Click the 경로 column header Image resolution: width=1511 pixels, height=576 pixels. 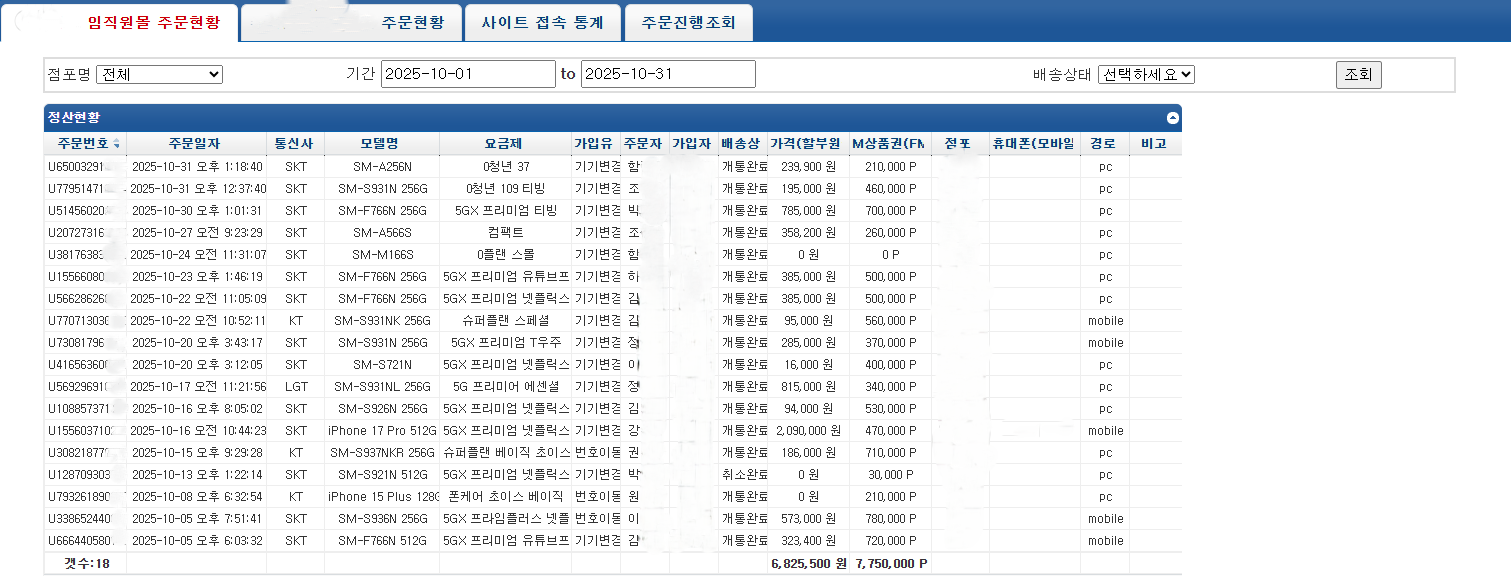(x=1103, y=144)
